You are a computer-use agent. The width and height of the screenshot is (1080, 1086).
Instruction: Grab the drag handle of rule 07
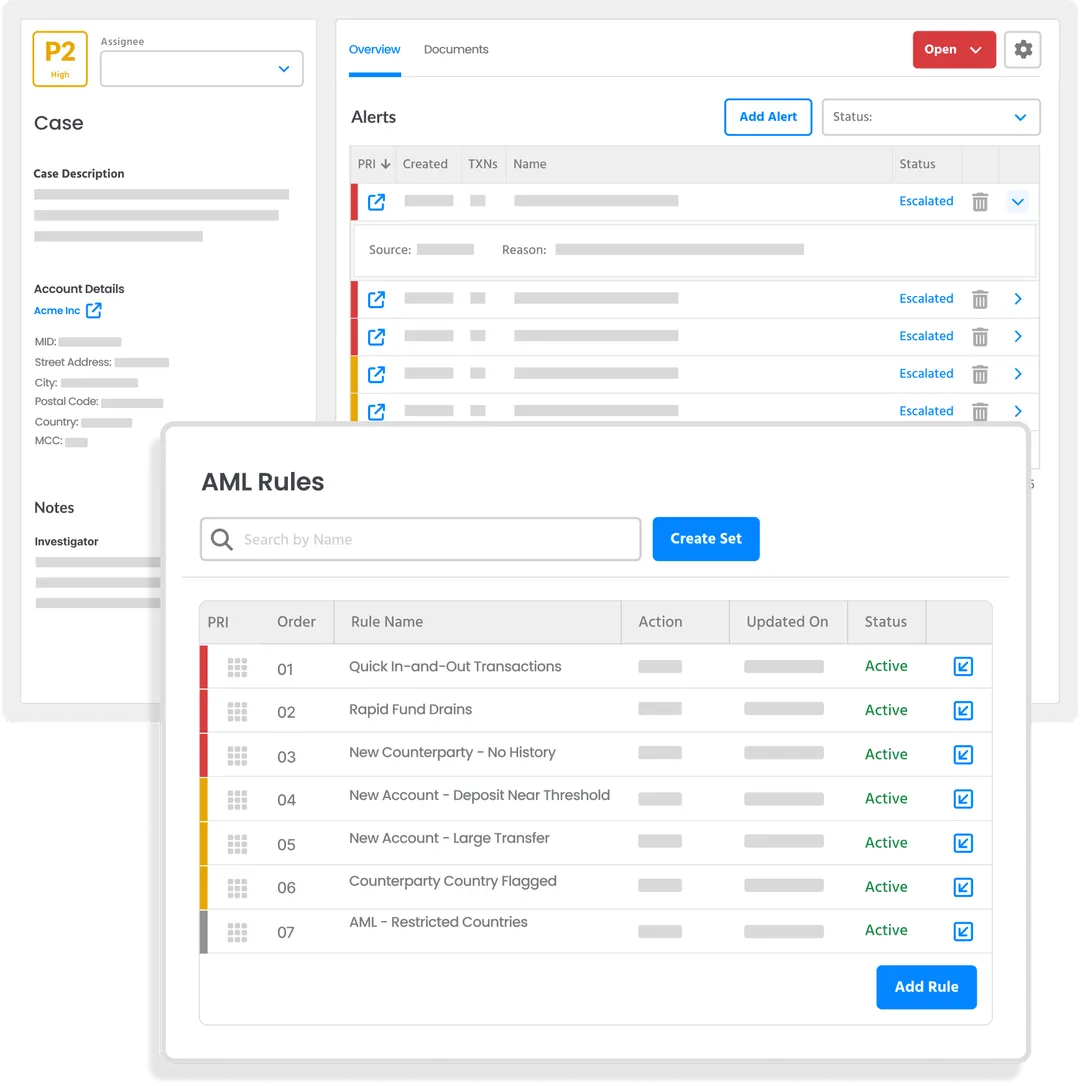pyautogui.click(x=237, y=932)
